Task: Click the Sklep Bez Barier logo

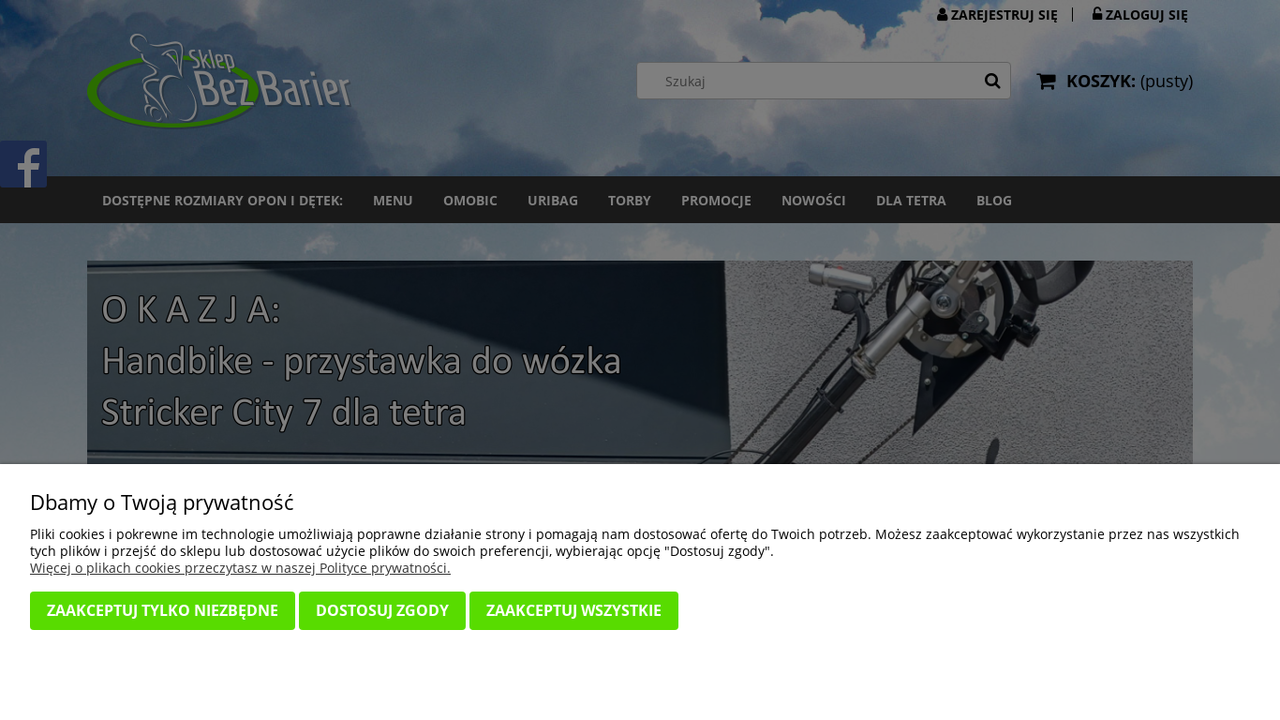Action: [x=219, y=81]
